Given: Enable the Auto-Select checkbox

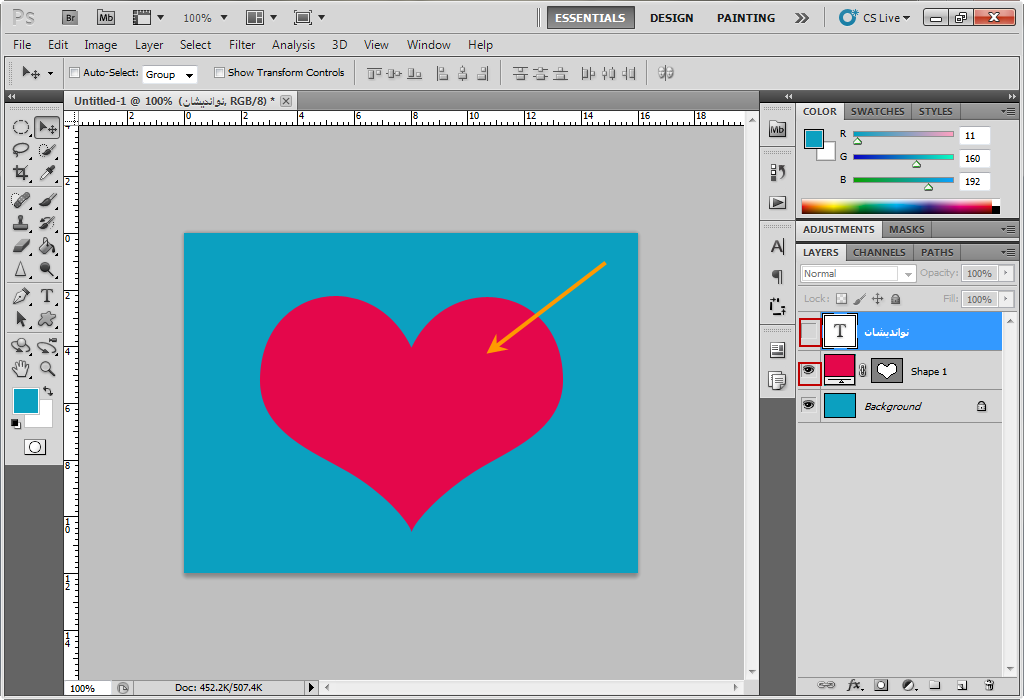Looking at the screenshot, I should 74,73.
